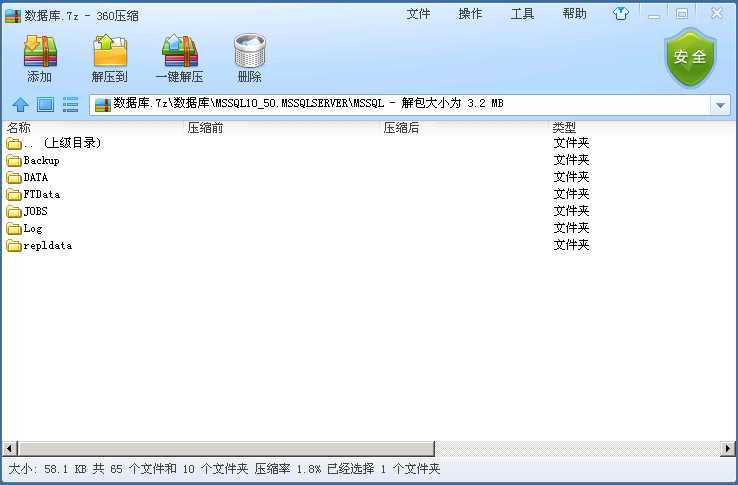Switch to large icon view mode

tap(45, 104)
